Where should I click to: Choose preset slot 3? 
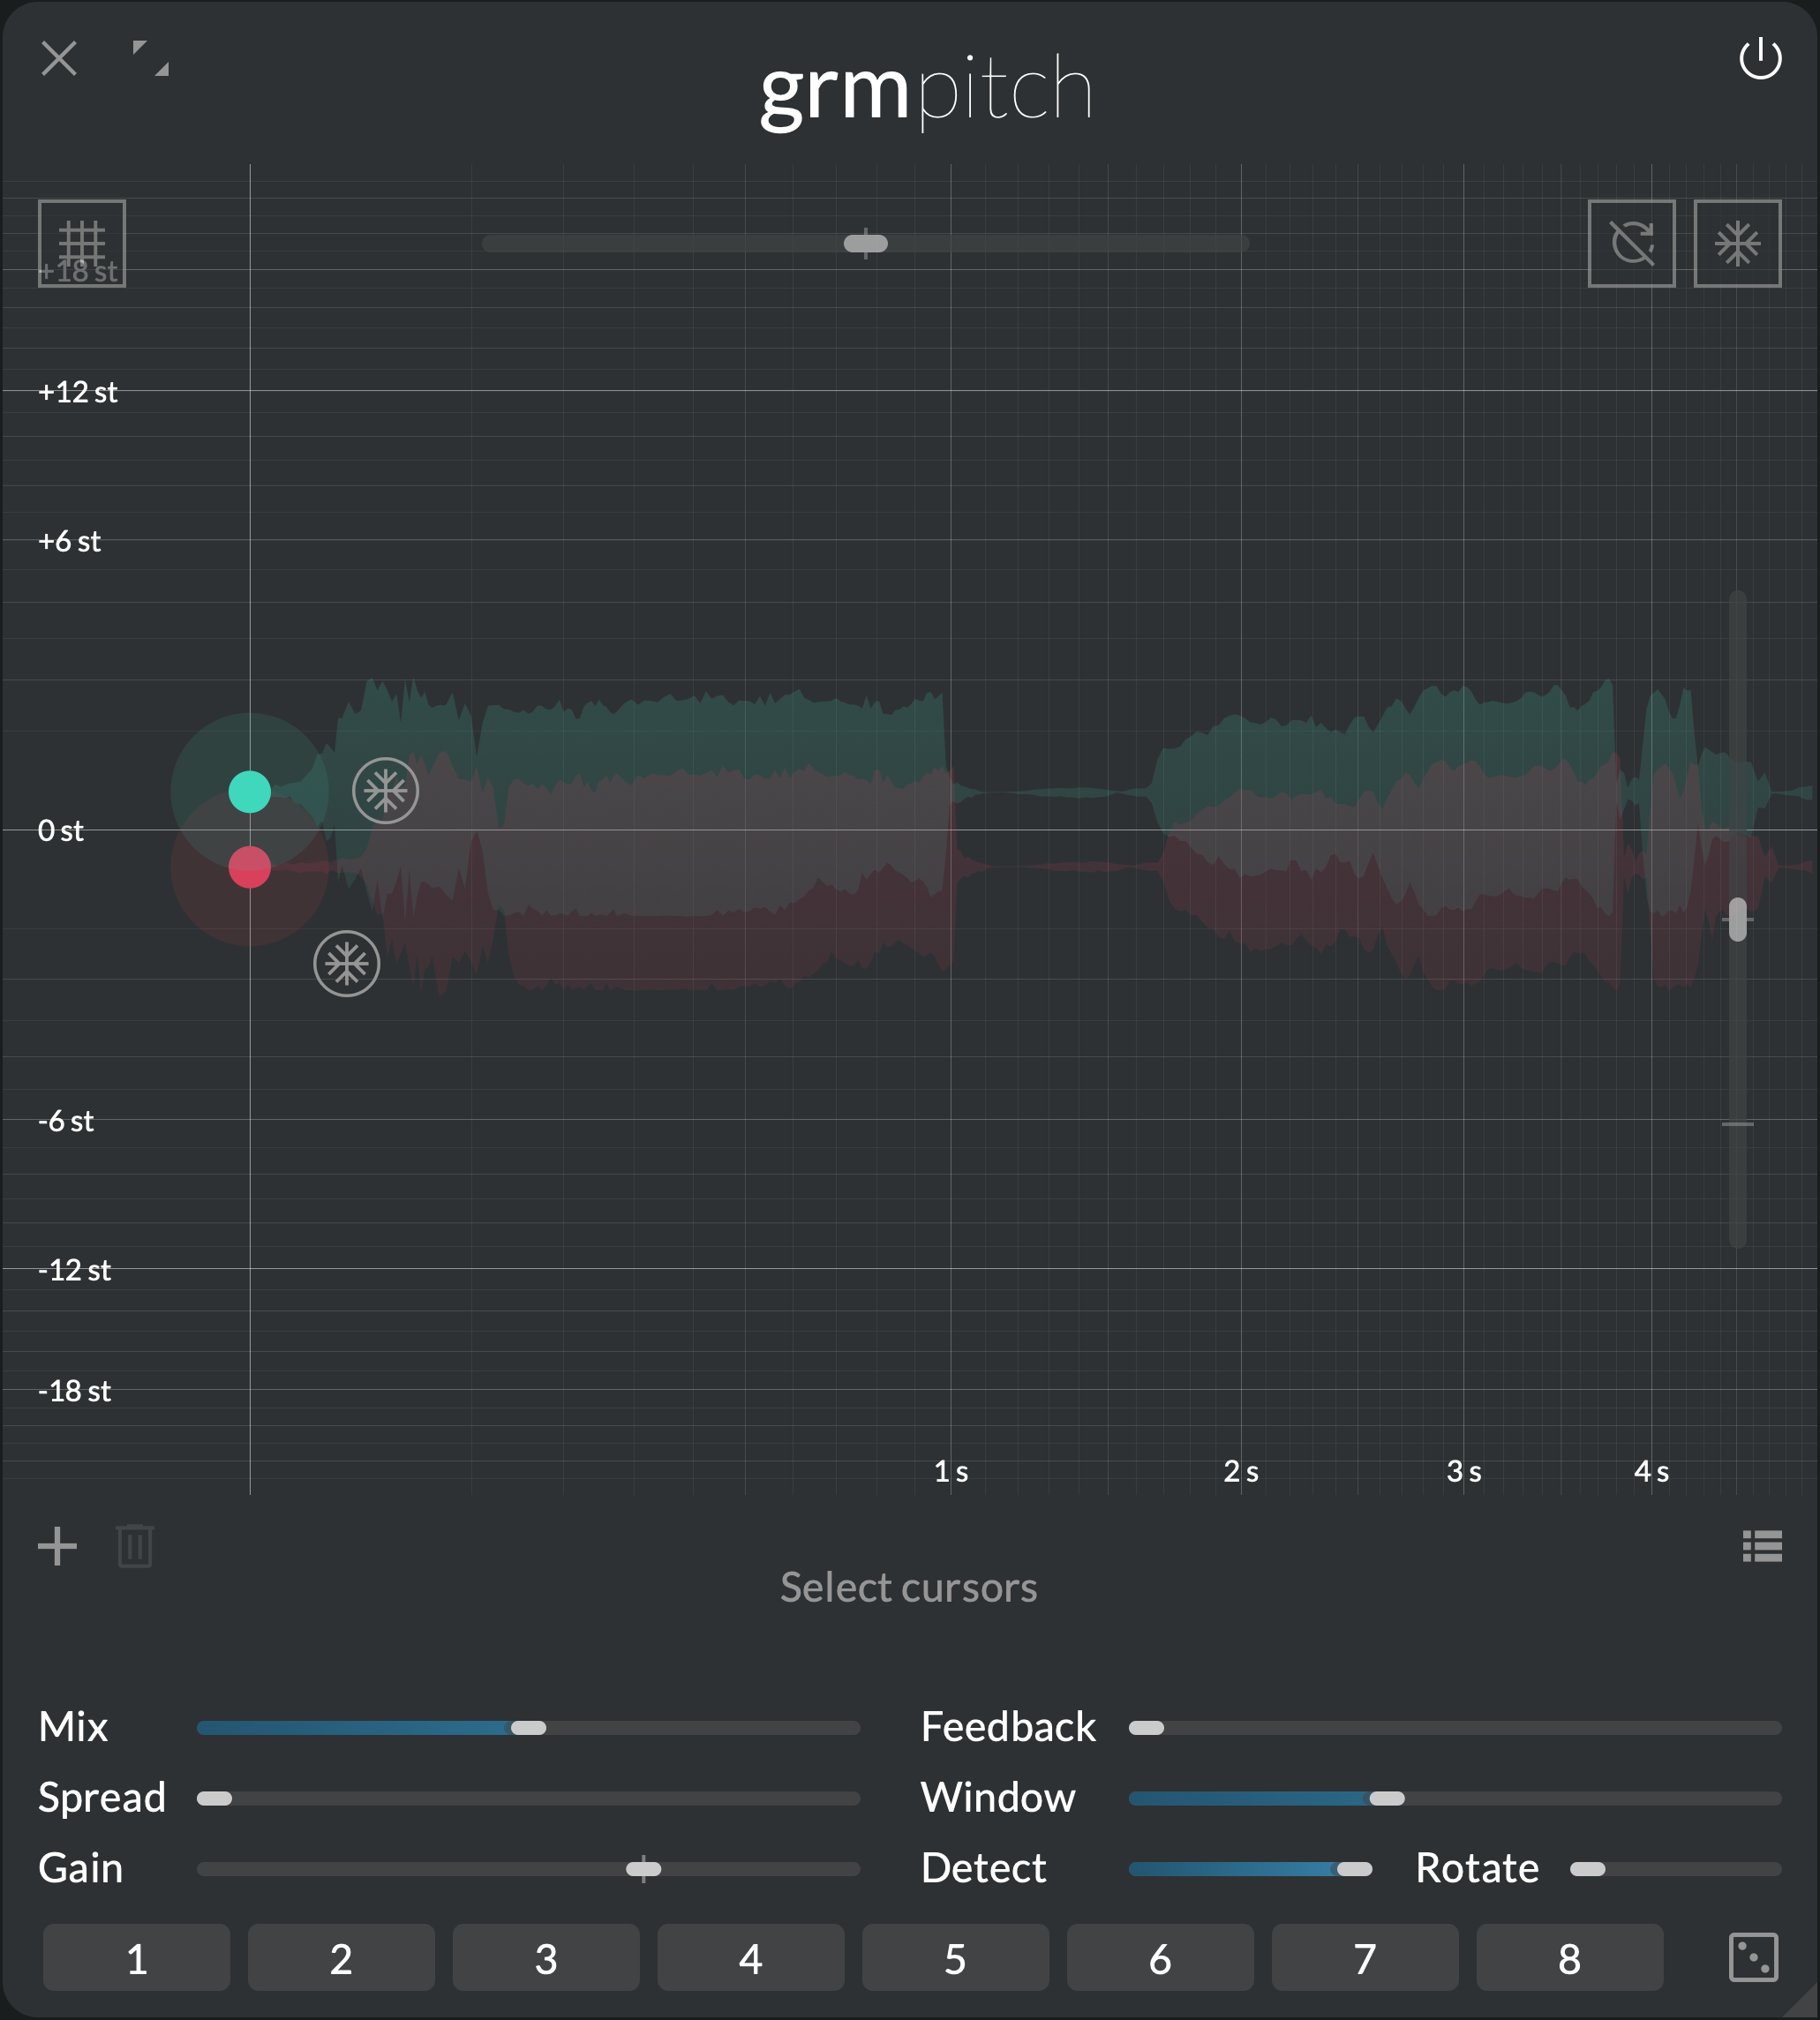click(546, 1958)
